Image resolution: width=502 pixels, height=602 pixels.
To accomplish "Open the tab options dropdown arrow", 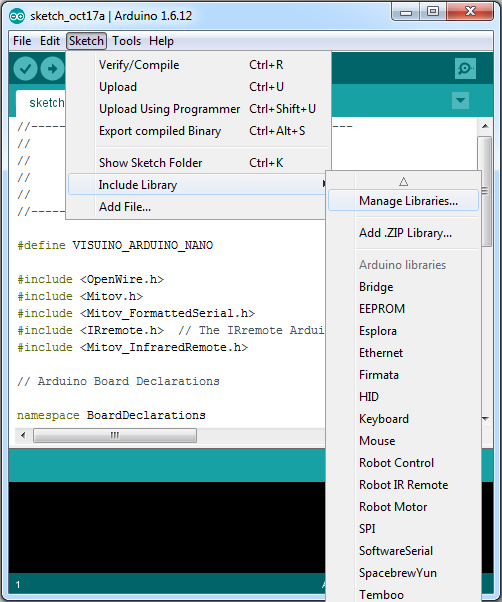I will (x=460, y=101).
